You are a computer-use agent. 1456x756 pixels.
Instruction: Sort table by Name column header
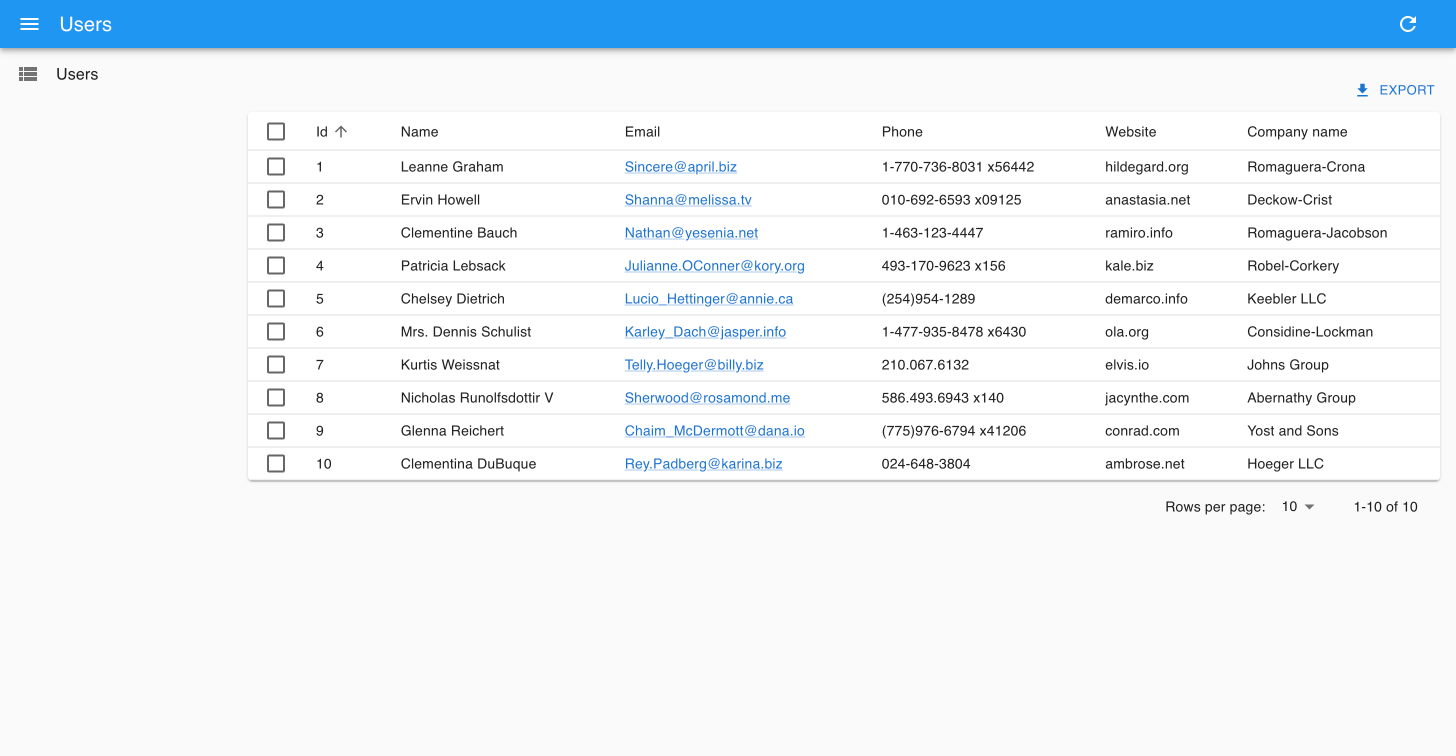419,132
